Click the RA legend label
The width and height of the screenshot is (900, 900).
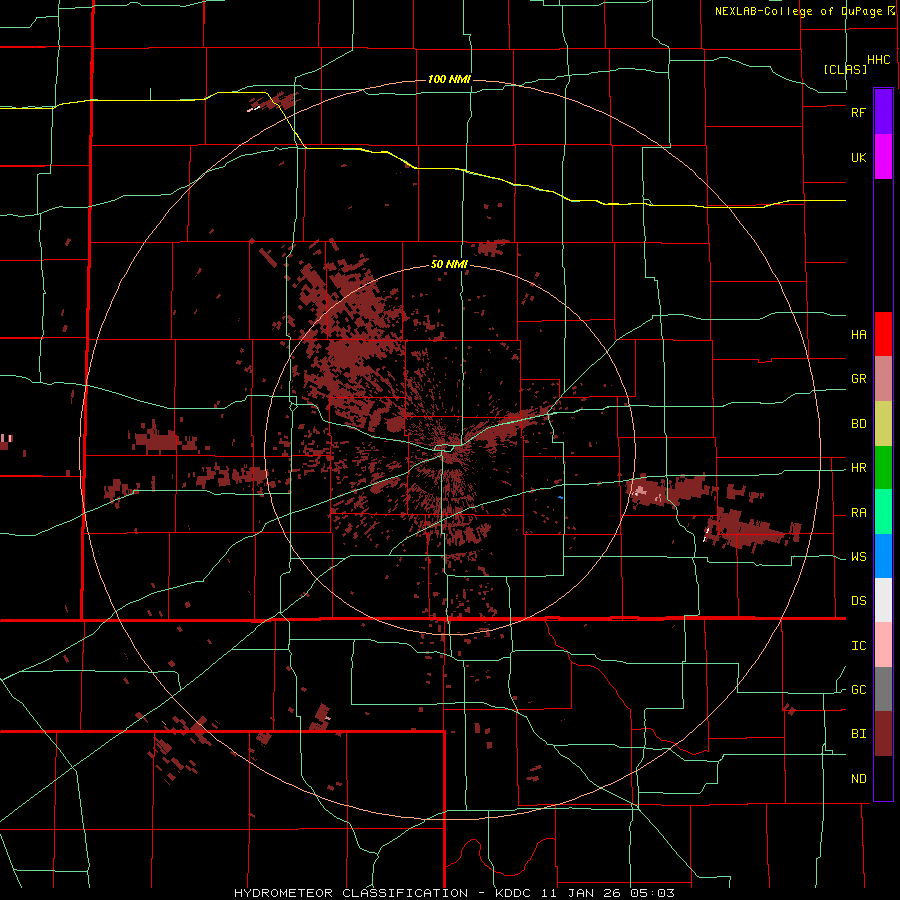(858, 513)
